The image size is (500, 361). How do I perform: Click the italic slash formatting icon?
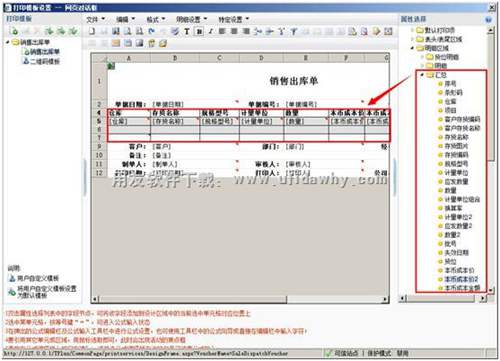[x=211, y=32]
